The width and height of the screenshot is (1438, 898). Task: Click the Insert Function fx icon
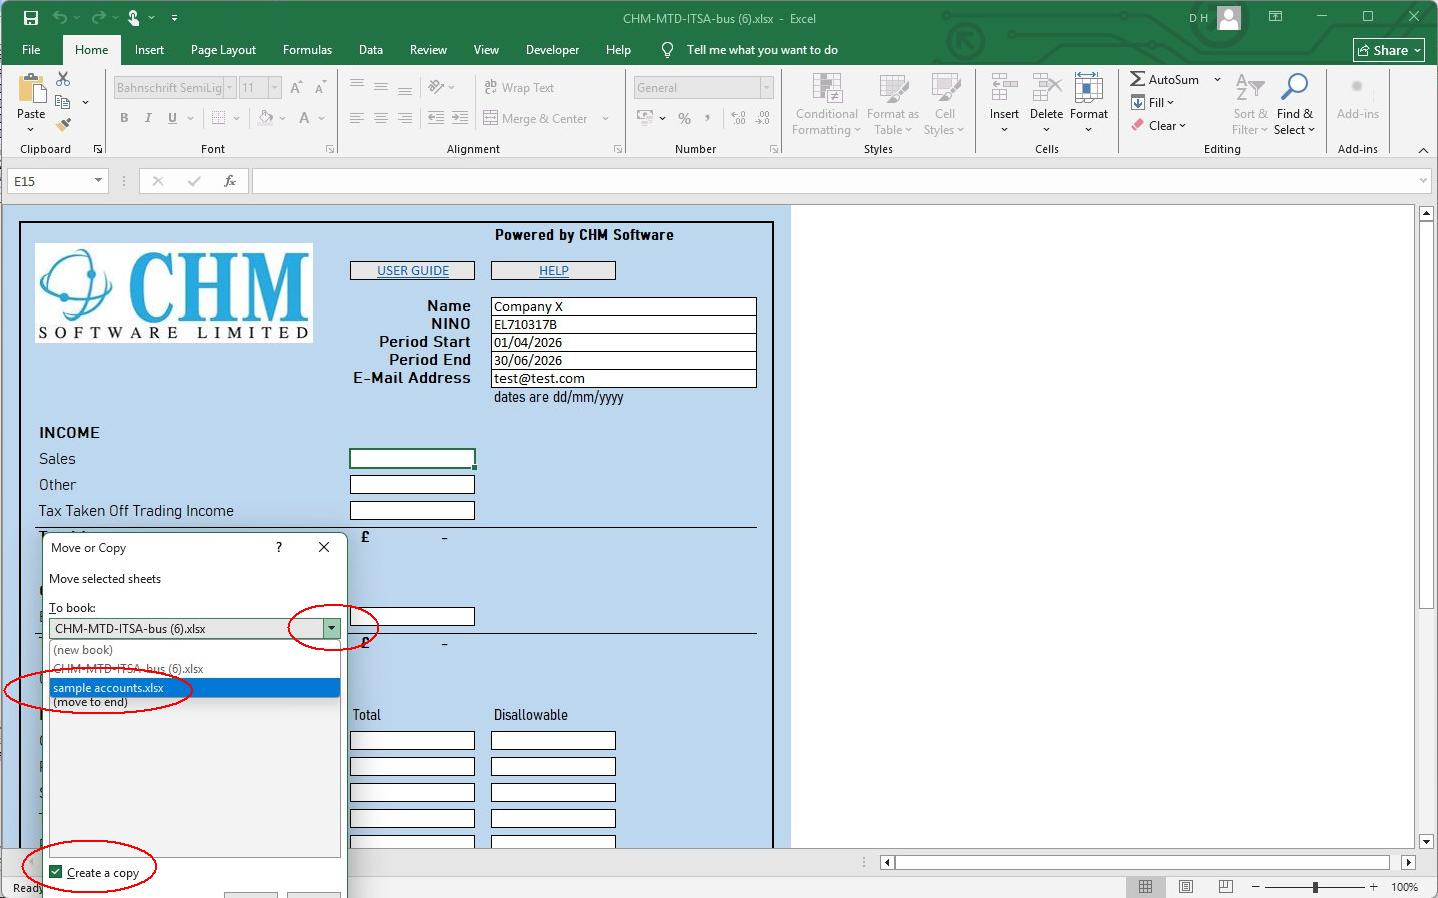pyautogui.click(x=230, y=181)
